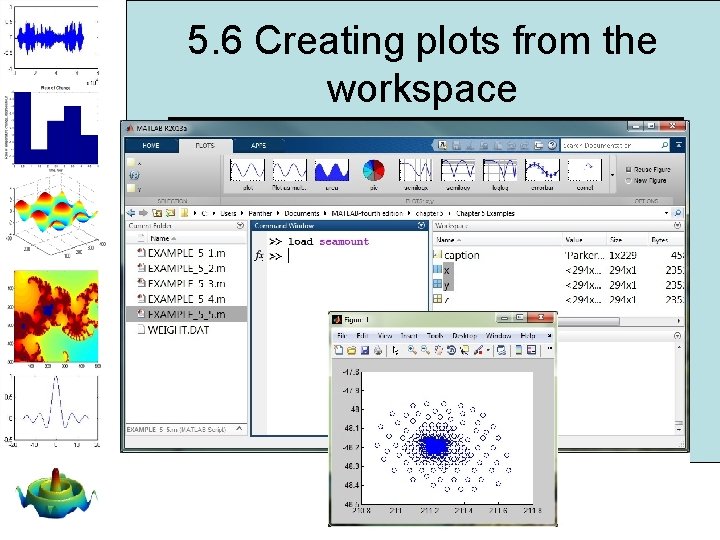
Task: Print the figure with the printer icon
Action: click(377, 350)
